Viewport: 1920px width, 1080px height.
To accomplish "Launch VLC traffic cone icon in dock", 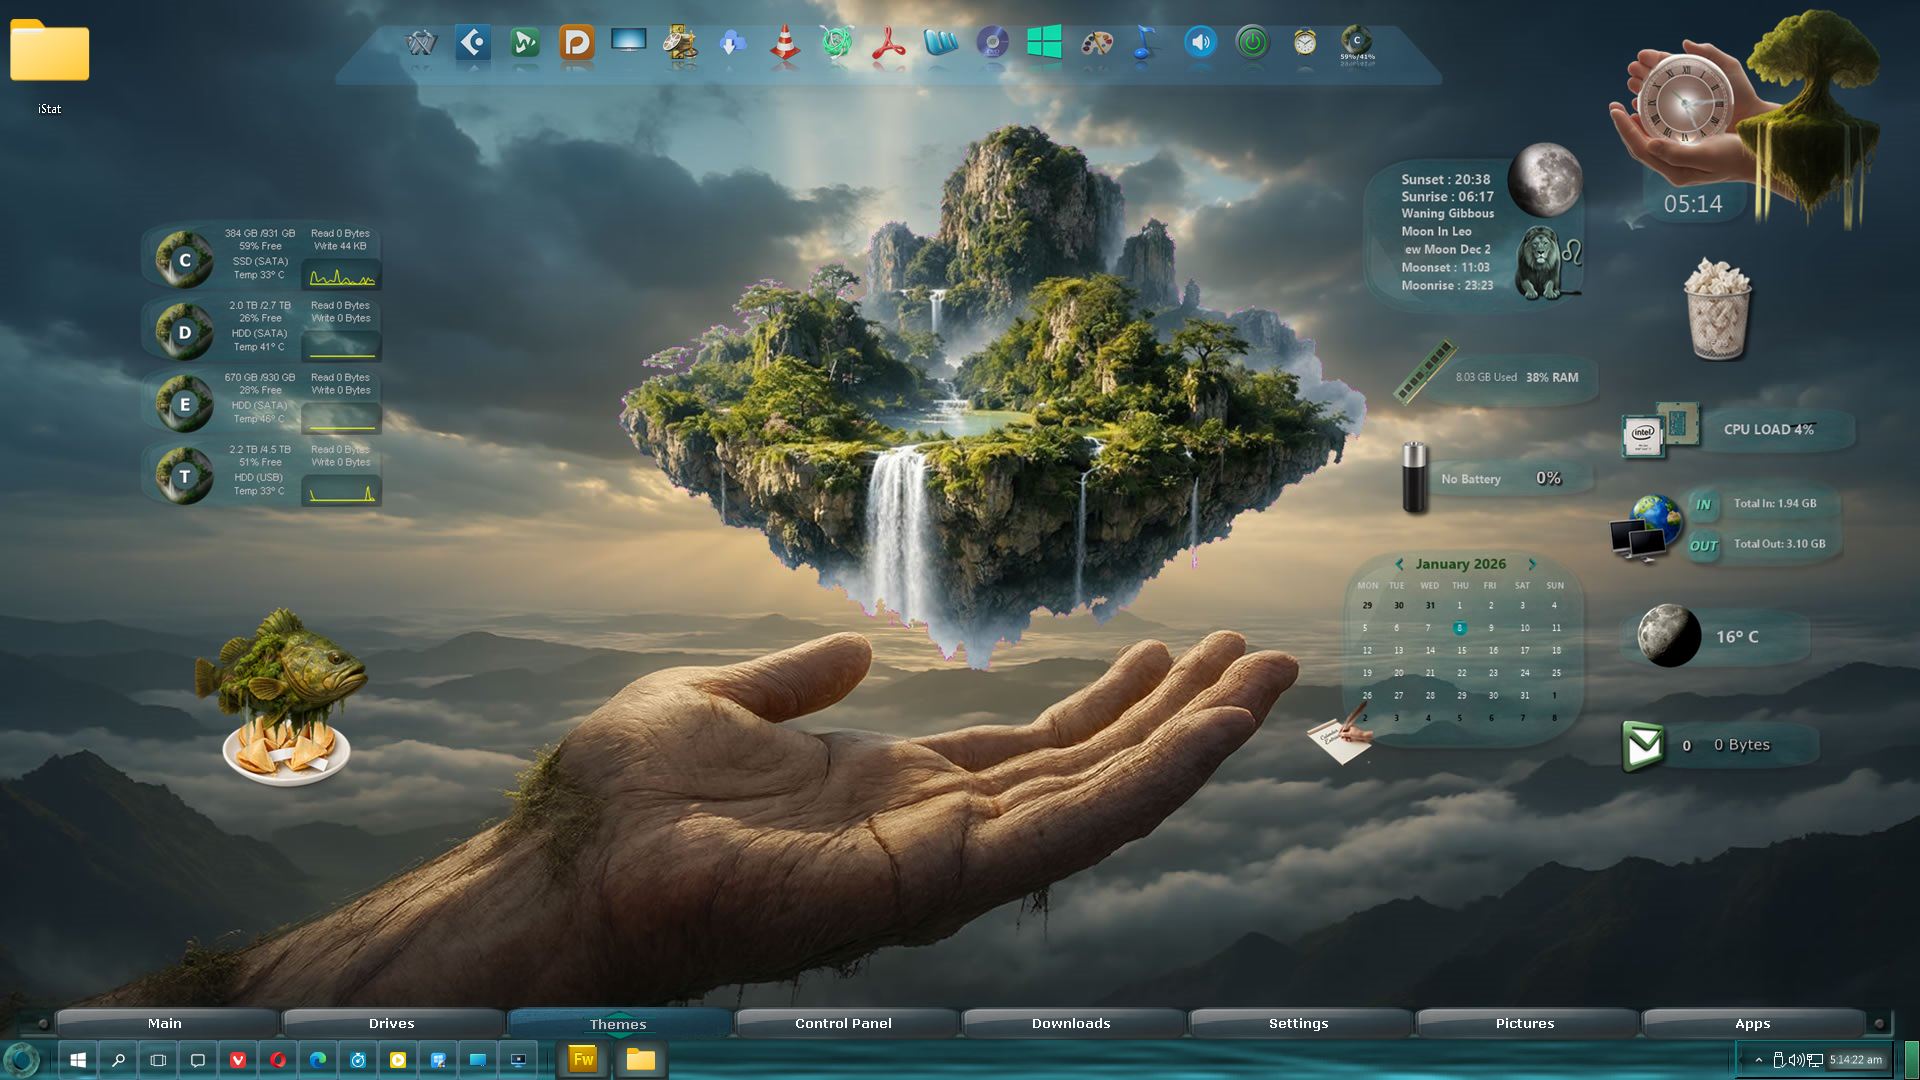I will 785,43.
